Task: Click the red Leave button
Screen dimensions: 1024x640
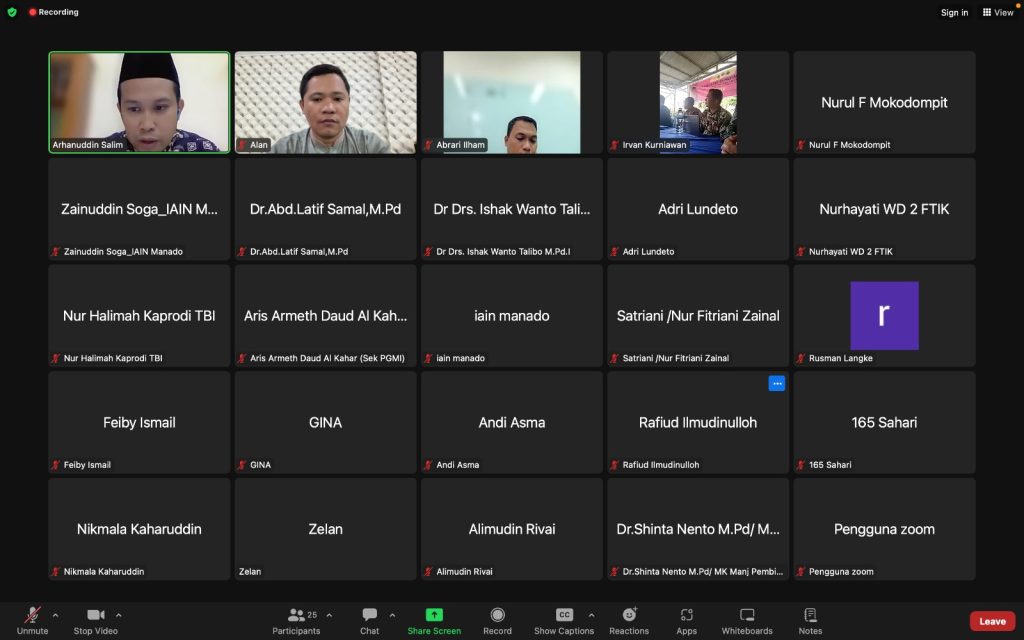Action: click(992, 621)
